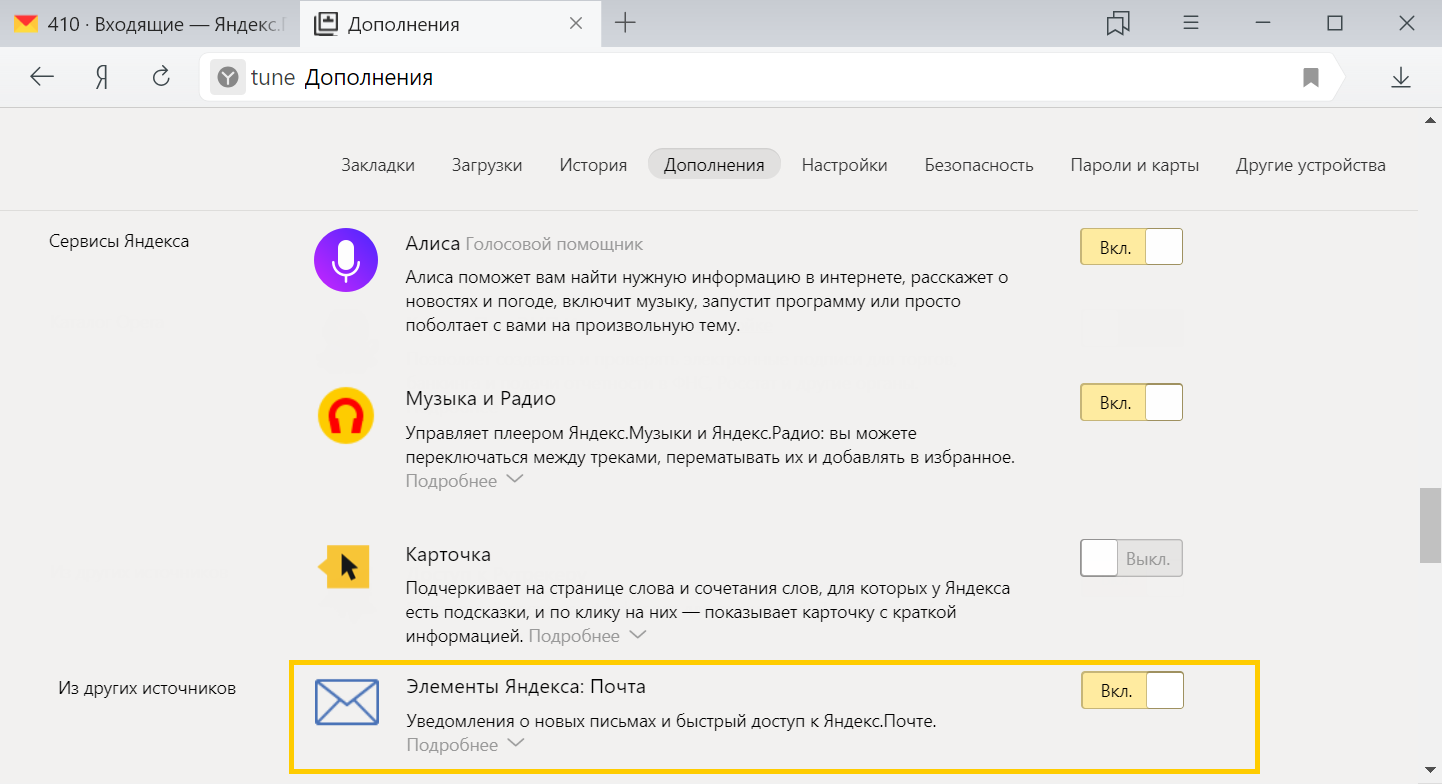Click the Yandex site icon in address bar
1442x784 pixels.
tap(228, 77)
